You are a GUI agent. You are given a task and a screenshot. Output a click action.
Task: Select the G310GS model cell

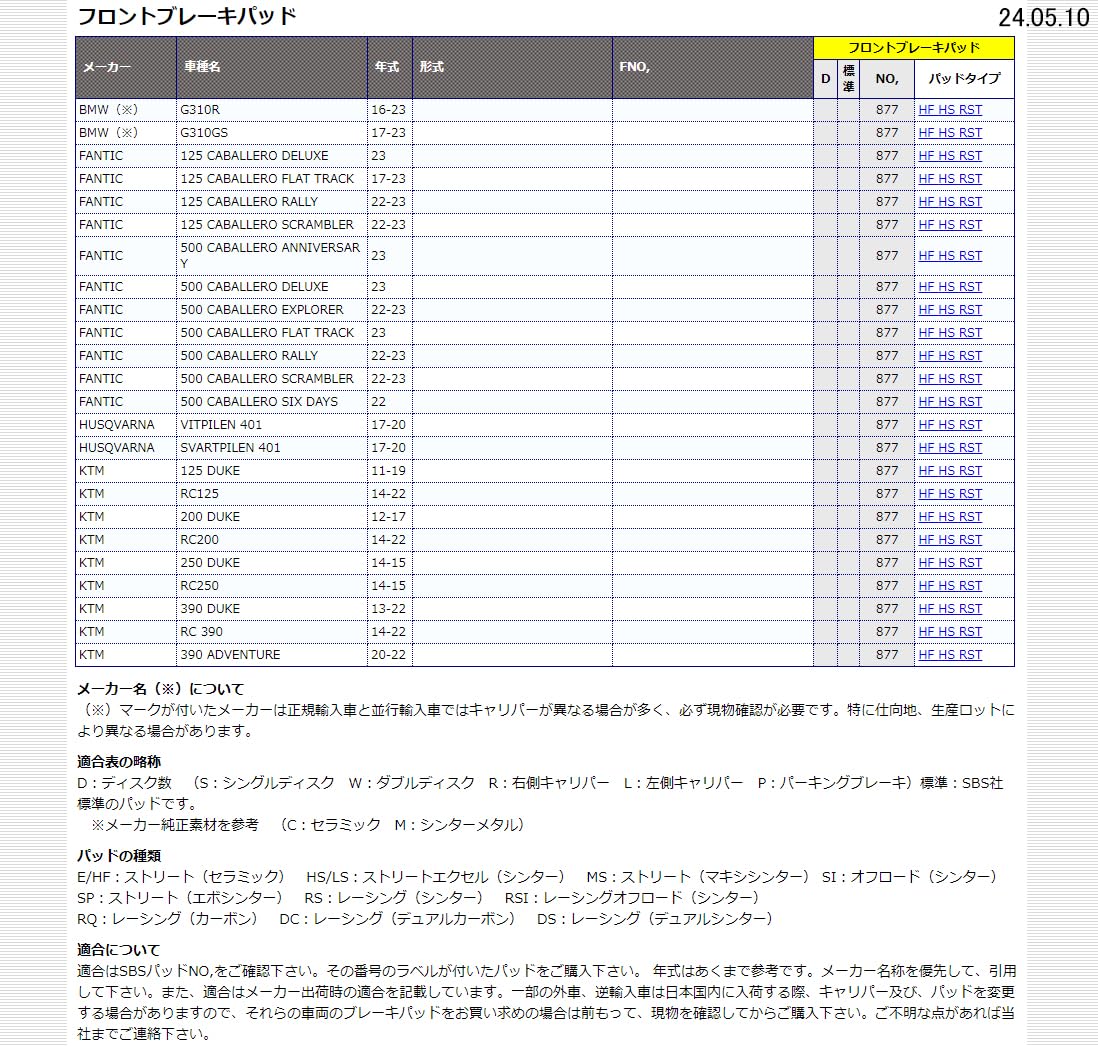[272, 133]
